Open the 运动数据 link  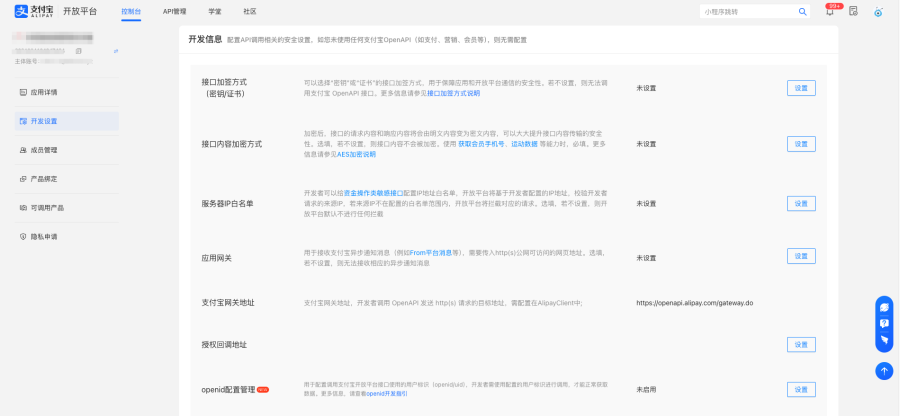tap(525, 144)
